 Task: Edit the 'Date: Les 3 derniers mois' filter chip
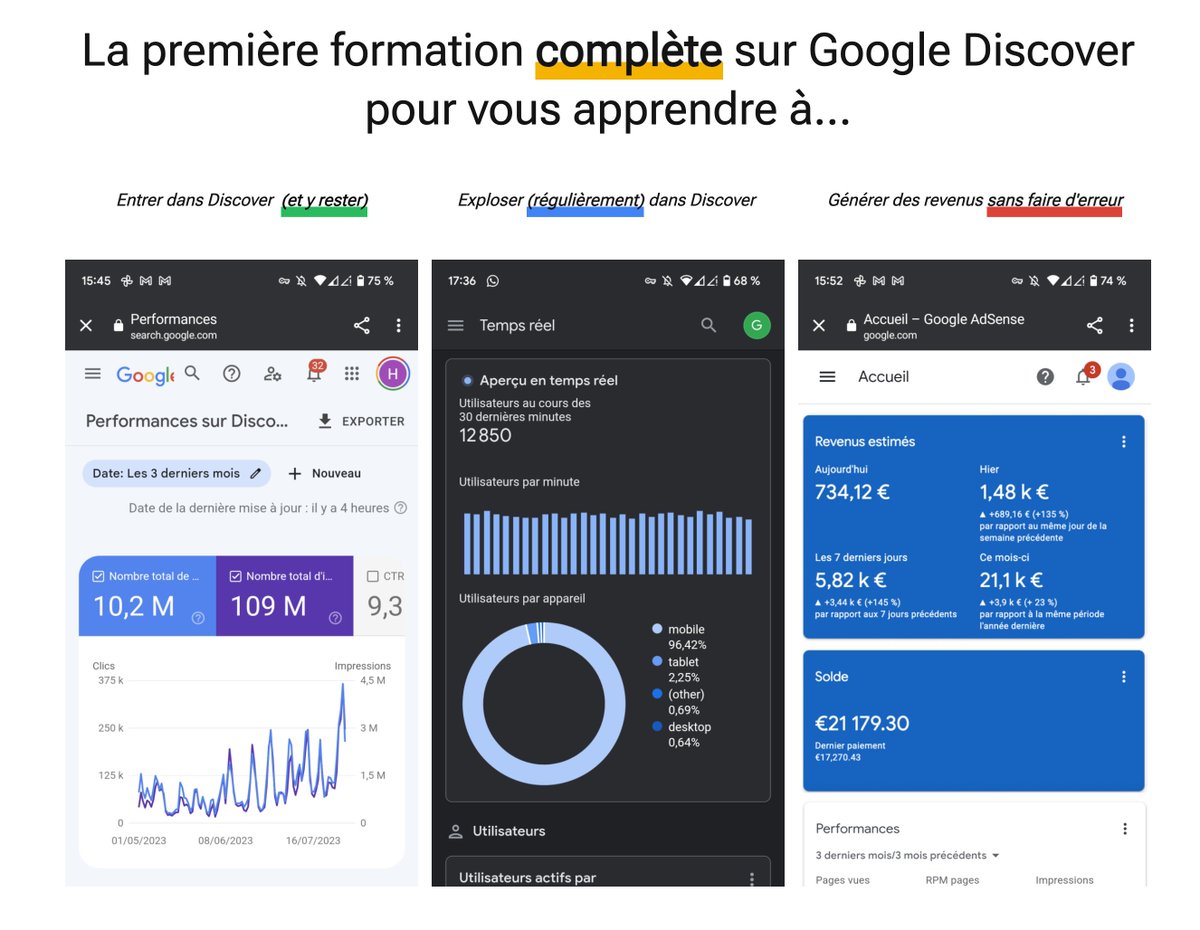[176, 473]
